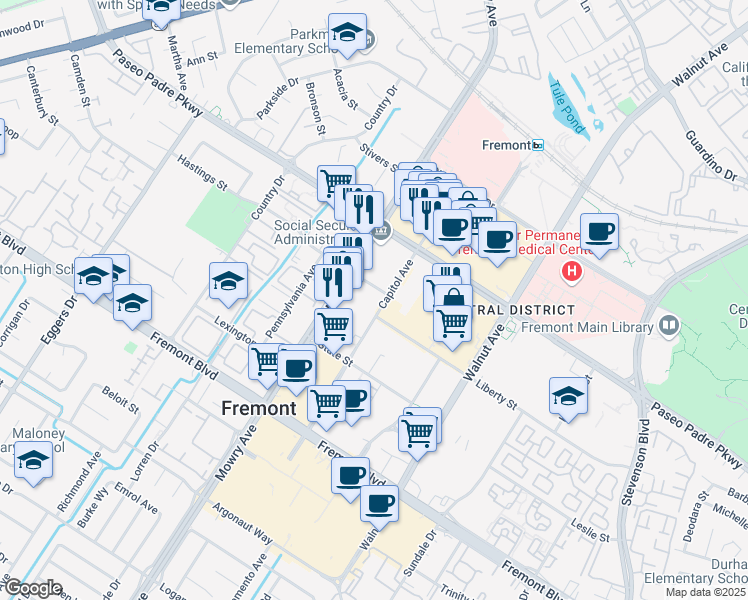Click grocery cart marker right of the Fremont city label
The height and width of the screenshot is (600, 748).
(326, 406)
